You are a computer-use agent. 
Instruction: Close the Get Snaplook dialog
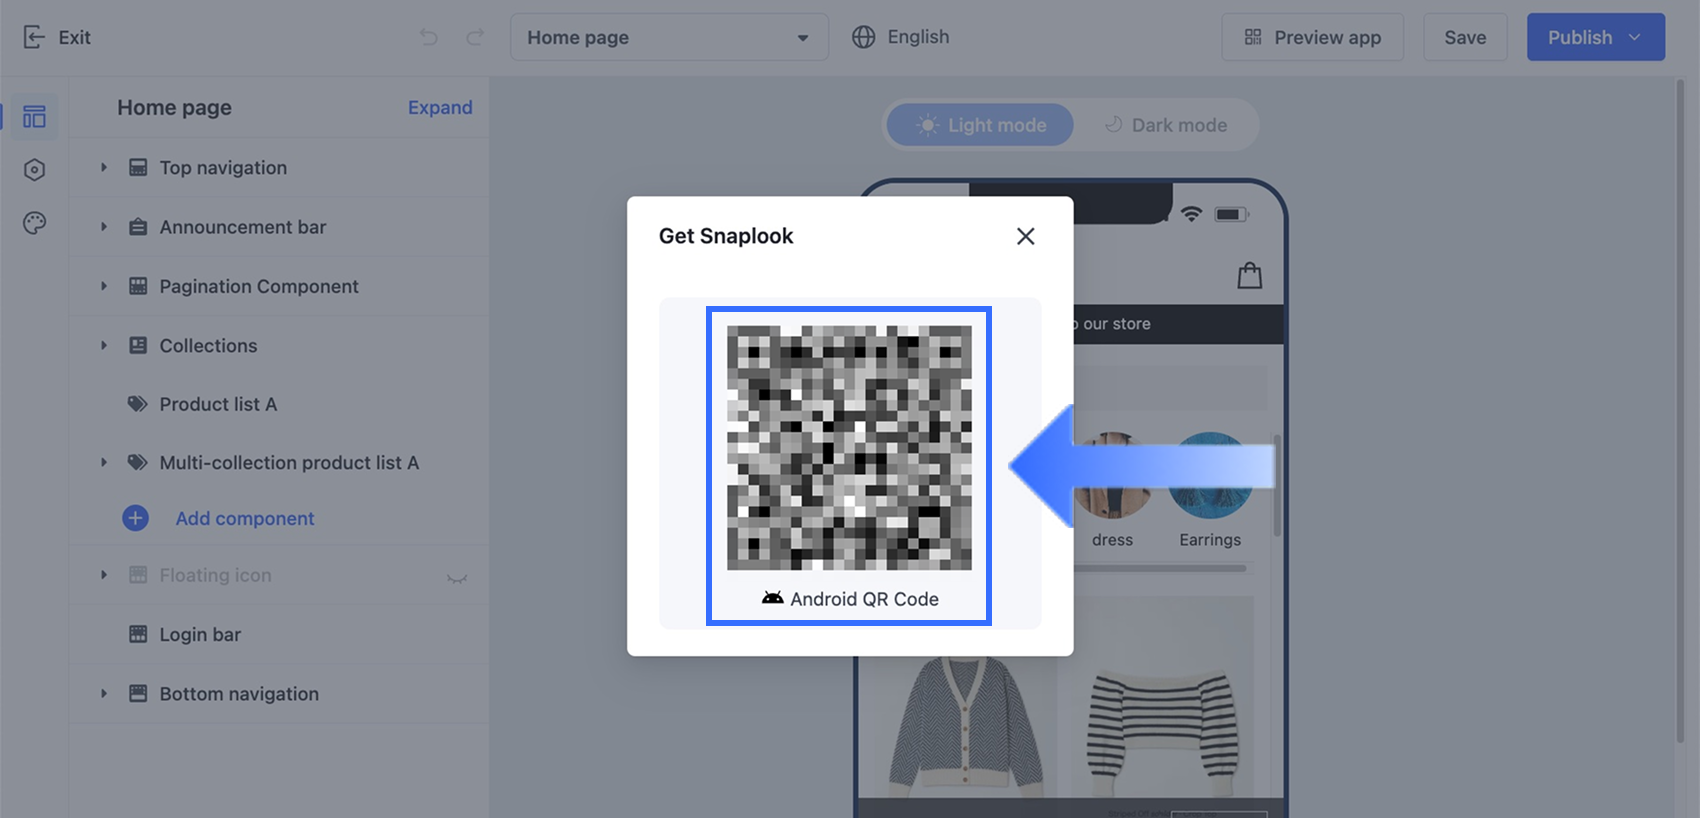click(x=1025, y=236)
